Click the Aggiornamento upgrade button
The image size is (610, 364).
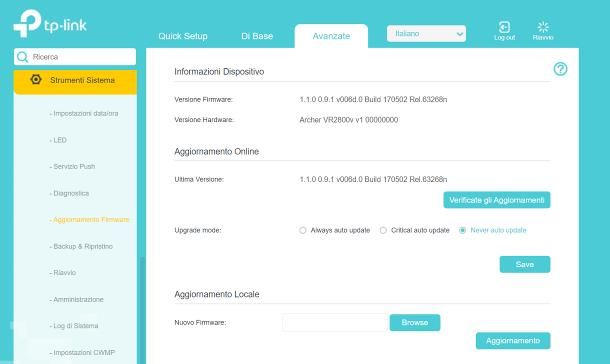tap(513, 341)
